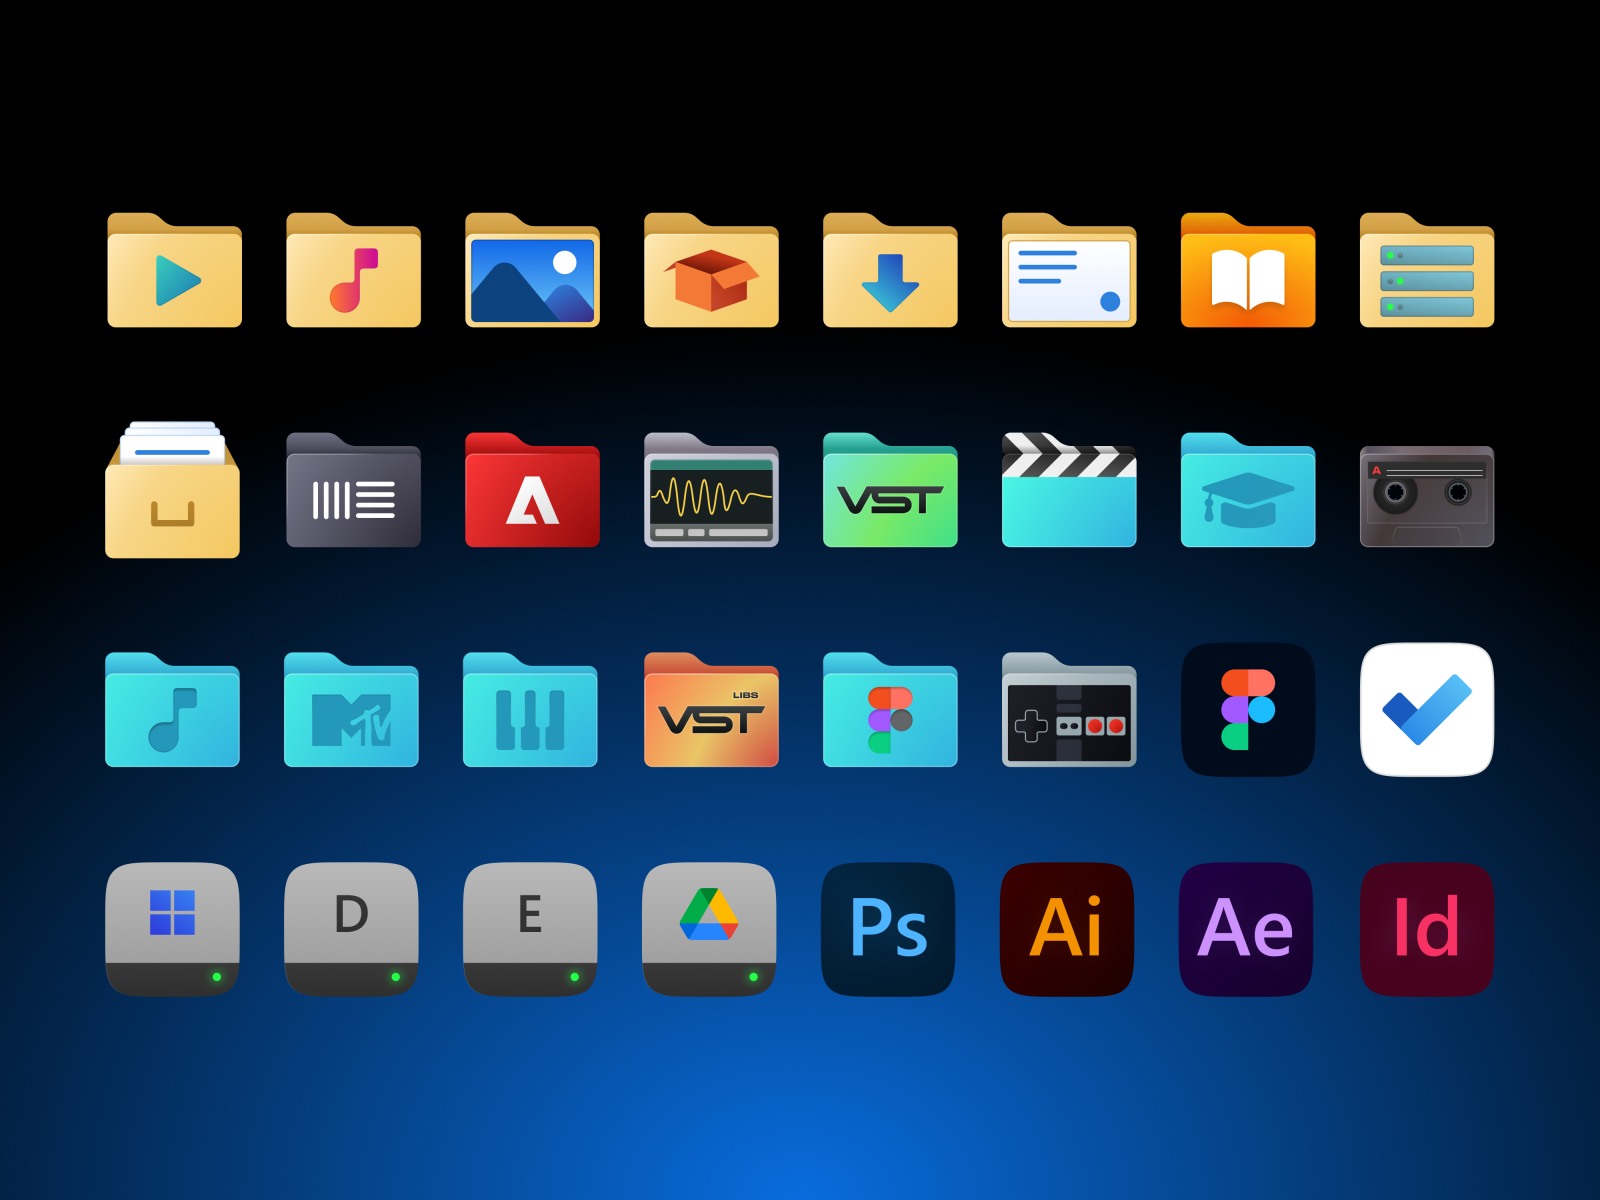Launch InDesign Id app icon

click(x=1428, y=930)
